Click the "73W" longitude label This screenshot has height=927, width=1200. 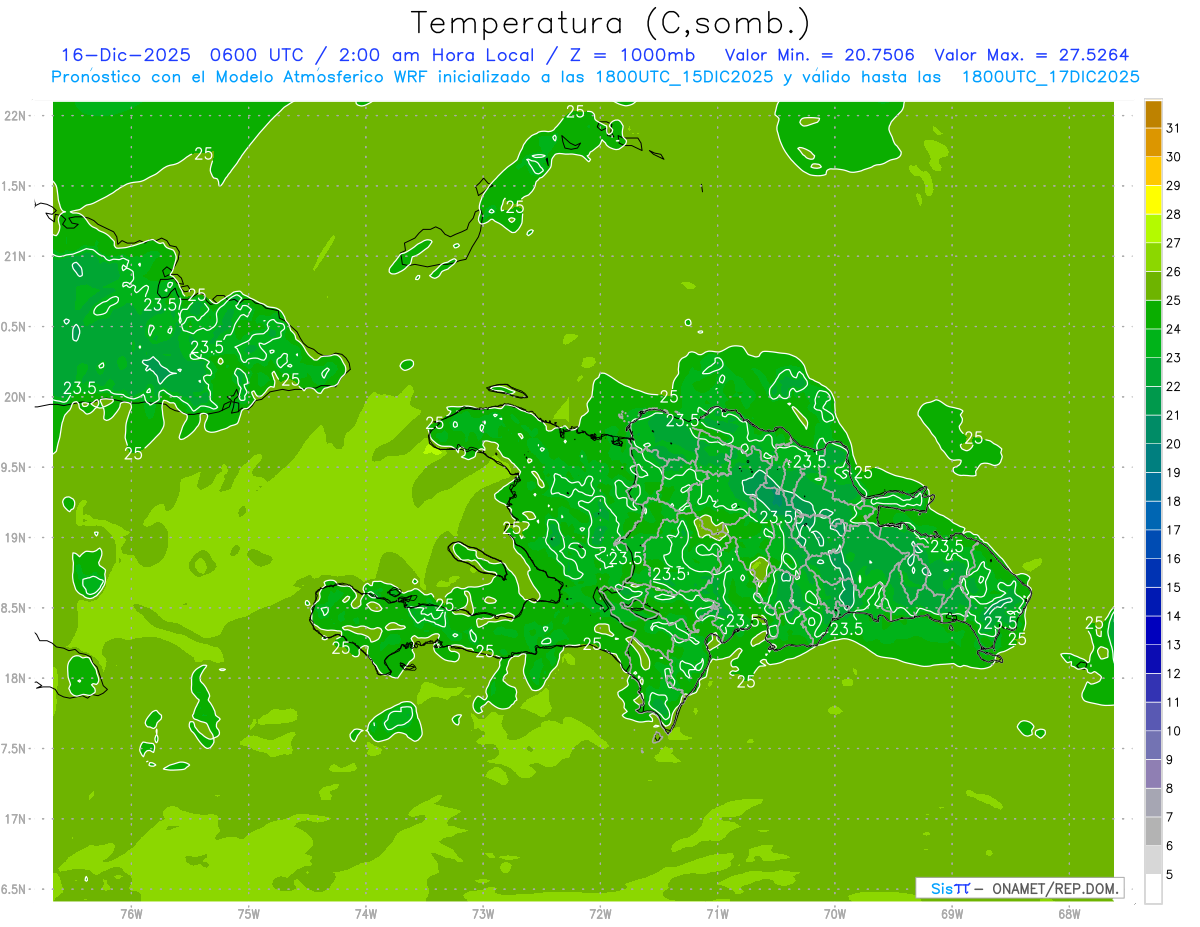click(483, 913)
